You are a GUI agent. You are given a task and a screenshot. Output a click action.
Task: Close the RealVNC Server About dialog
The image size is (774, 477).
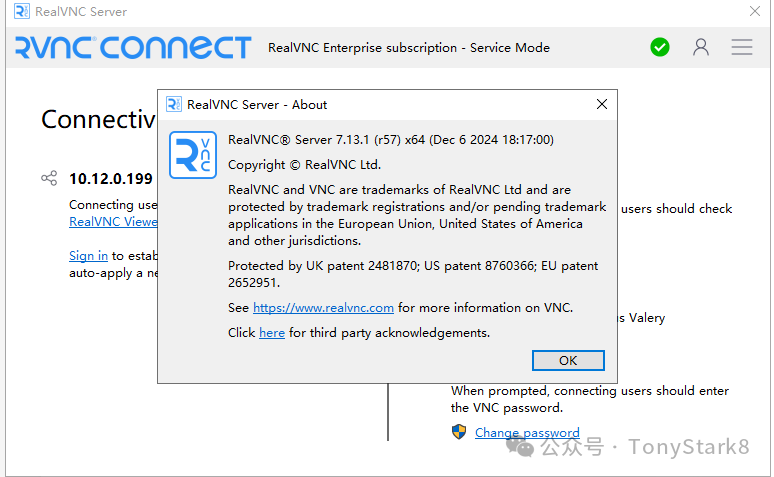tap(601, 104)
